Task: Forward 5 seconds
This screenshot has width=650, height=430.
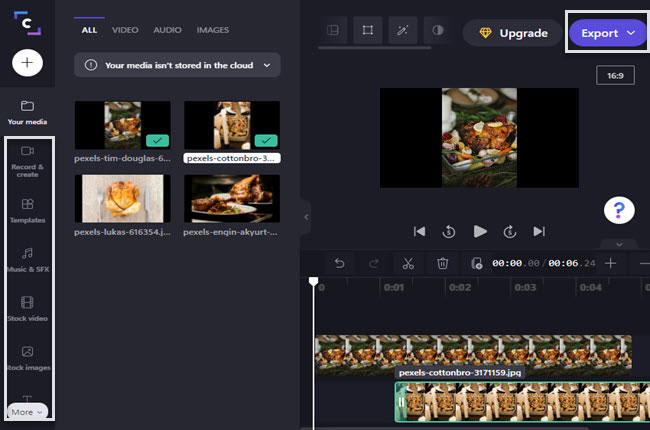Action: point(510,231)
